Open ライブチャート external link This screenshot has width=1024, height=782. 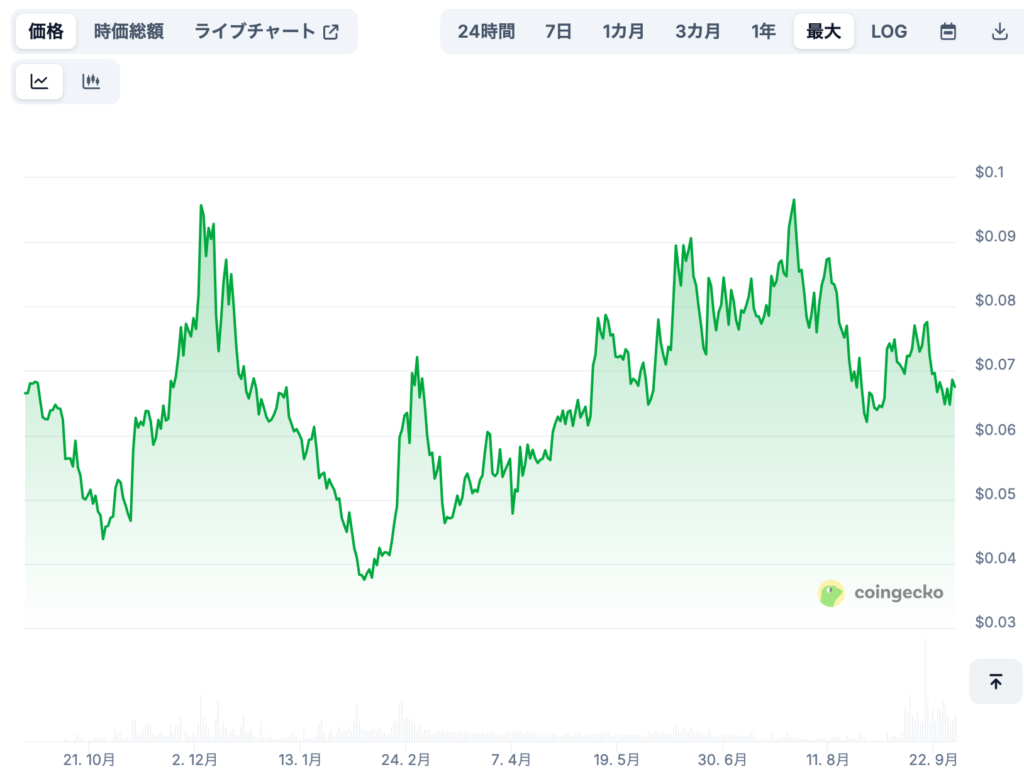[266, 31]
